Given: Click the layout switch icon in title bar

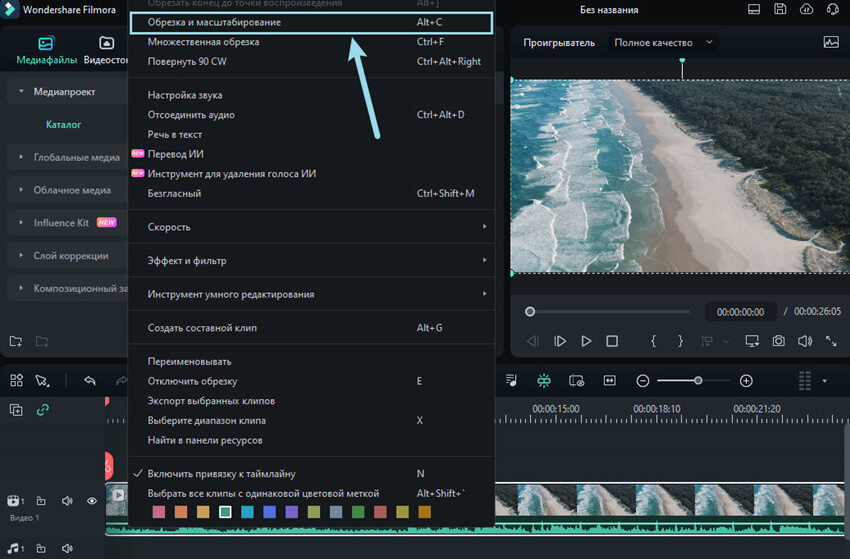Looking at the screenshot, I should pyautogui.click(x=754, y=9).
